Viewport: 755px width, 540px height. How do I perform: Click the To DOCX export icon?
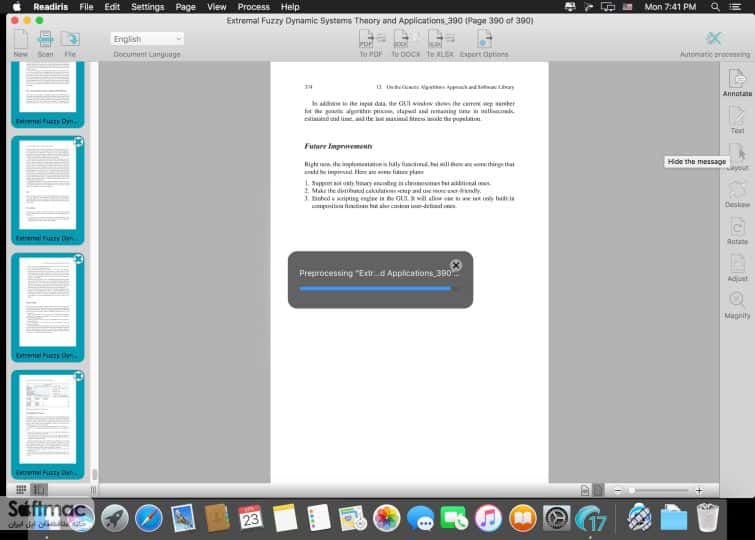pyautogui.click(x=405, y=43)
